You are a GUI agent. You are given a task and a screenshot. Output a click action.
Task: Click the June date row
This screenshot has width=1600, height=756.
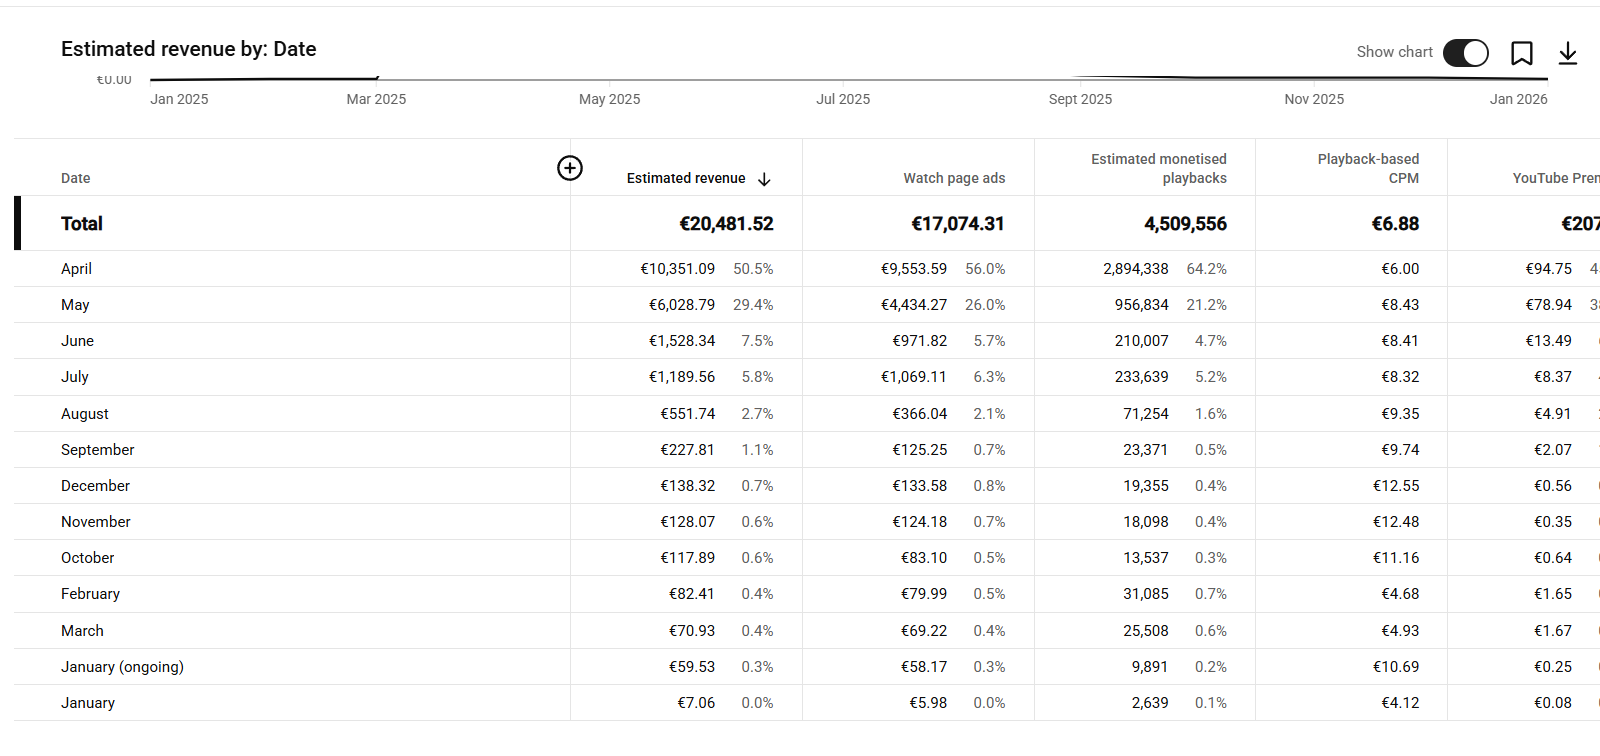point(78,341)
